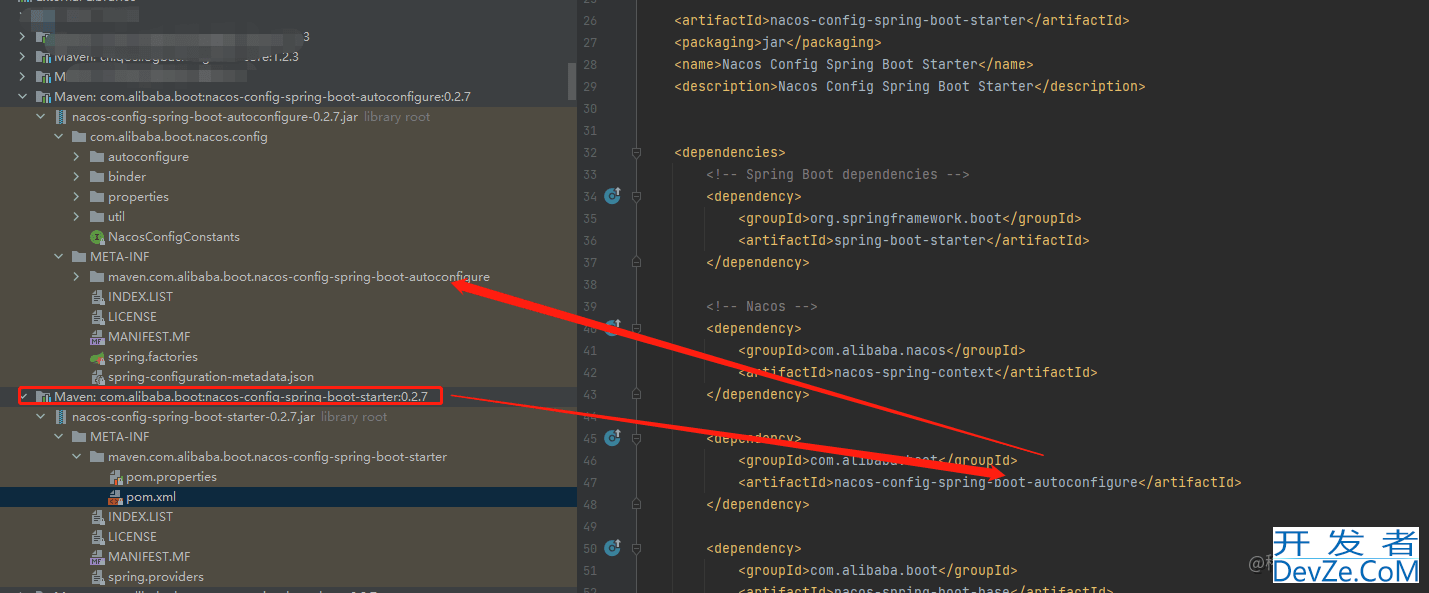Click the Maven autoconfigure:0.2.7 library icon
Image resolution: width=1429 pixels, height=593 pixels.
click(x=43, y=97)
